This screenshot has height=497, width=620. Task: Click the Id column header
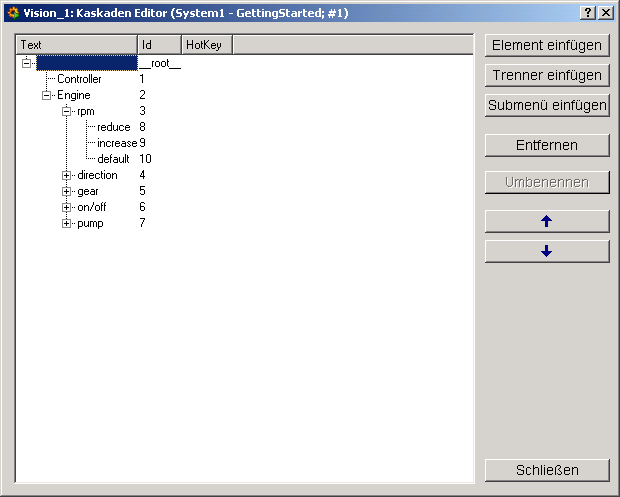pos(159,45)
